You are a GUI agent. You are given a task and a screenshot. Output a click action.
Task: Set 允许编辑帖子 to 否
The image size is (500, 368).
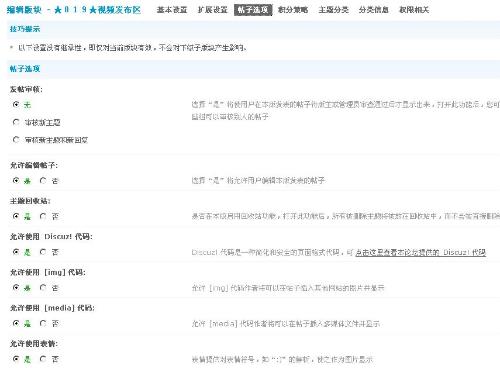click(x=43, y=181)
